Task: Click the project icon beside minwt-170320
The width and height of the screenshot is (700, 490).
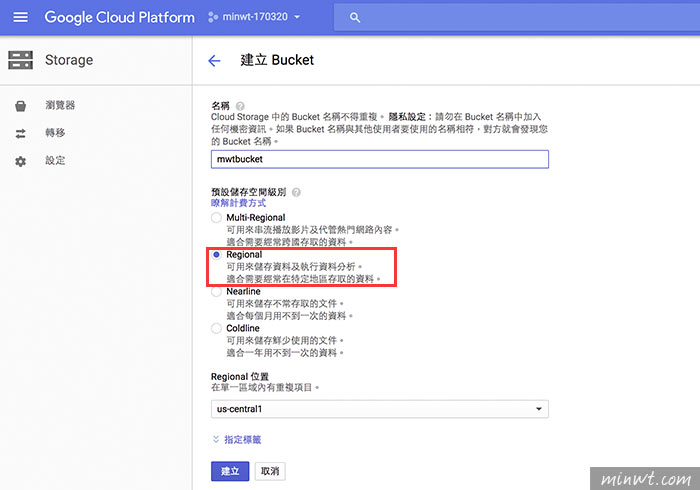Action: click(213, 17)
